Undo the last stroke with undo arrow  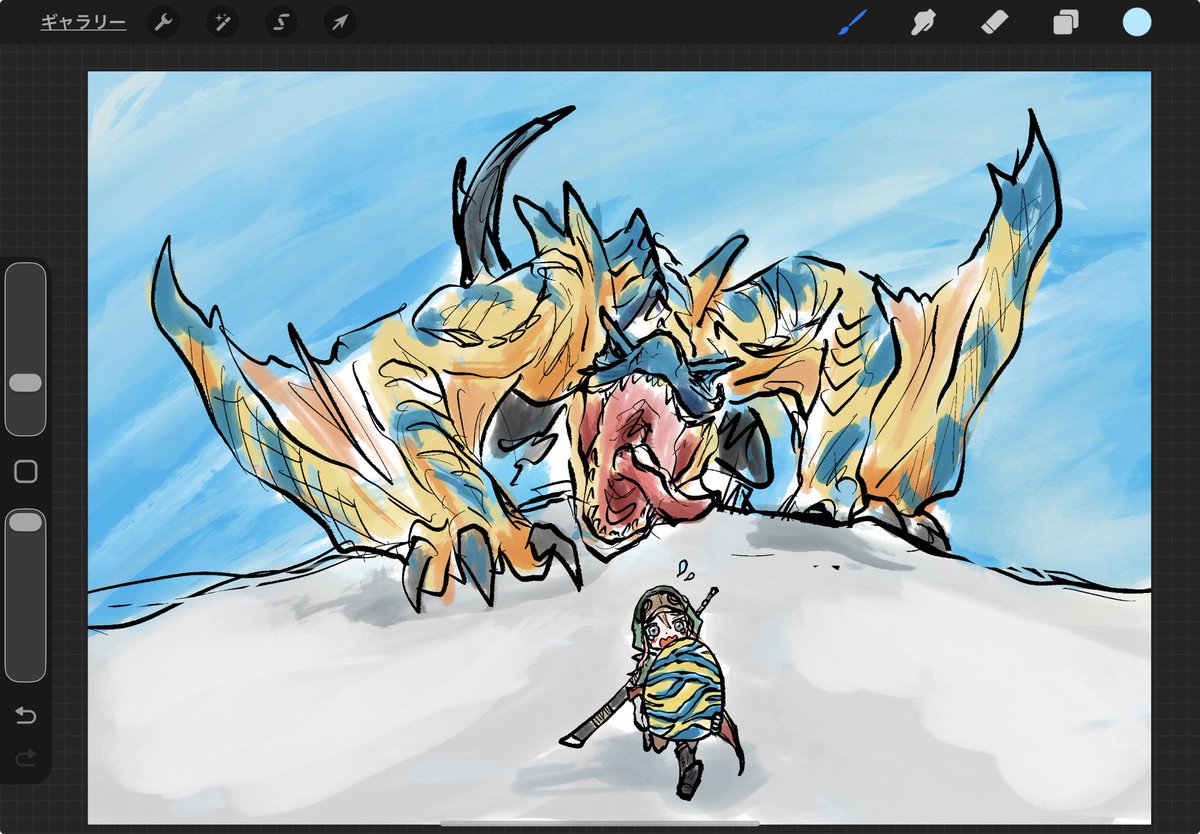tap(25, 715)
